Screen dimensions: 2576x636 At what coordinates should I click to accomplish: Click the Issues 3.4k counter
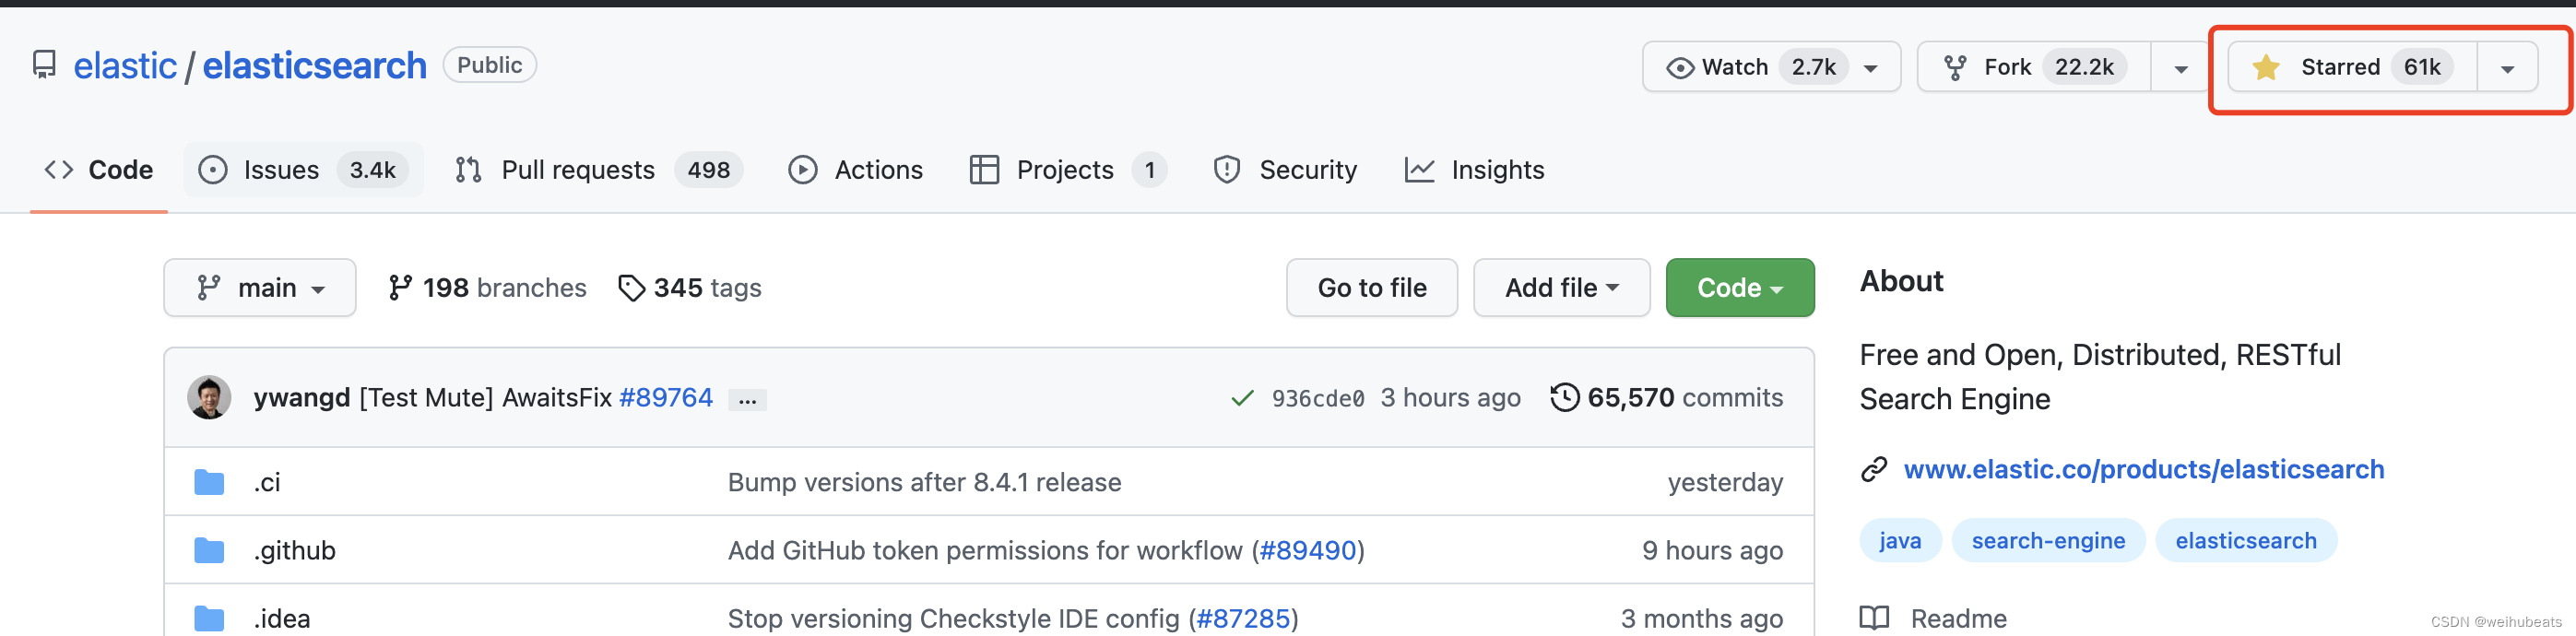pyautogui.click(x=373, y=170)
